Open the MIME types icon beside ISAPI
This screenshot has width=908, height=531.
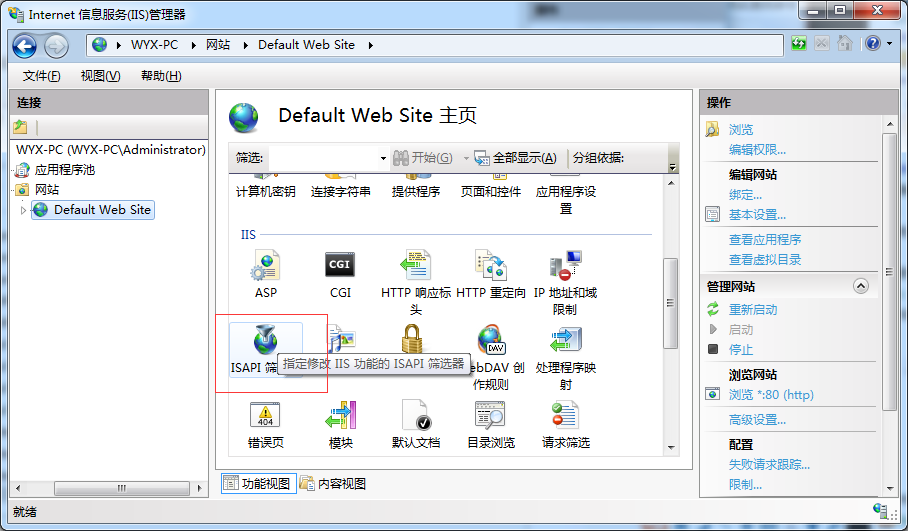[342, 339]
